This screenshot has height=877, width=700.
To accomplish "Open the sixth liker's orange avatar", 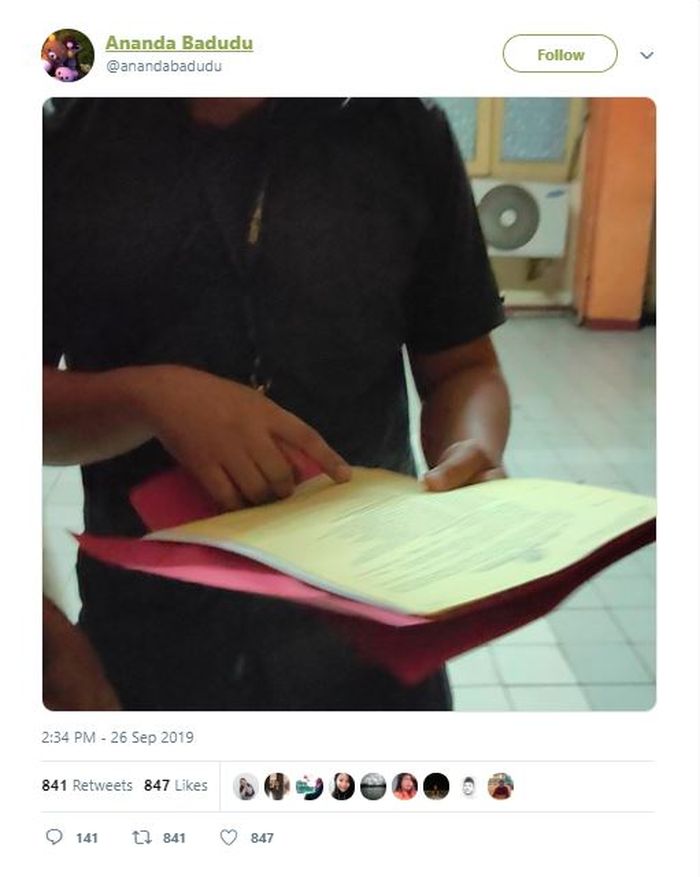I will click(x=405, y=786).
